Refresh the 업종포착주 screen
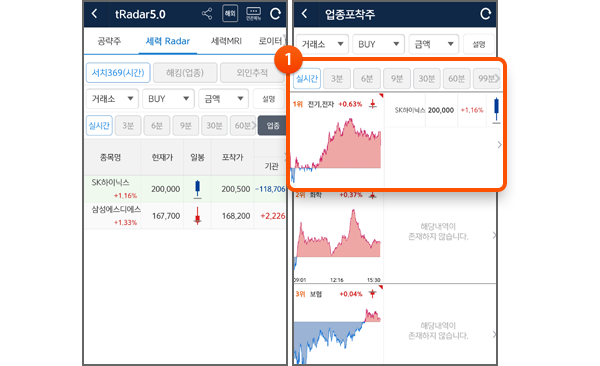The width and height of the screenshot is (600, 366). [x=486, y=14]
